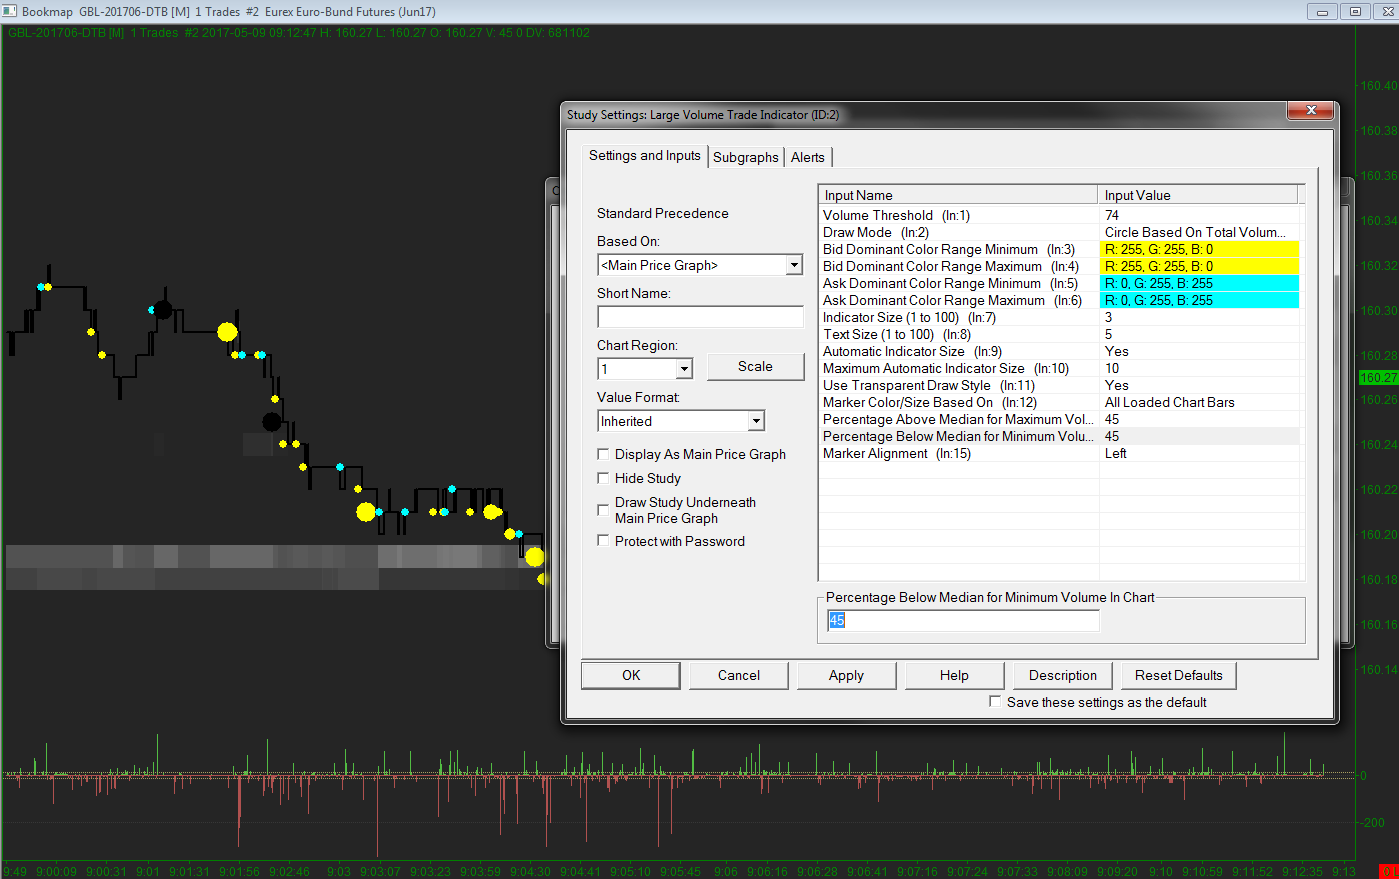Click the Bookmap window icon in title bar
Viewport: 1399px width, 879px height.
10,12
